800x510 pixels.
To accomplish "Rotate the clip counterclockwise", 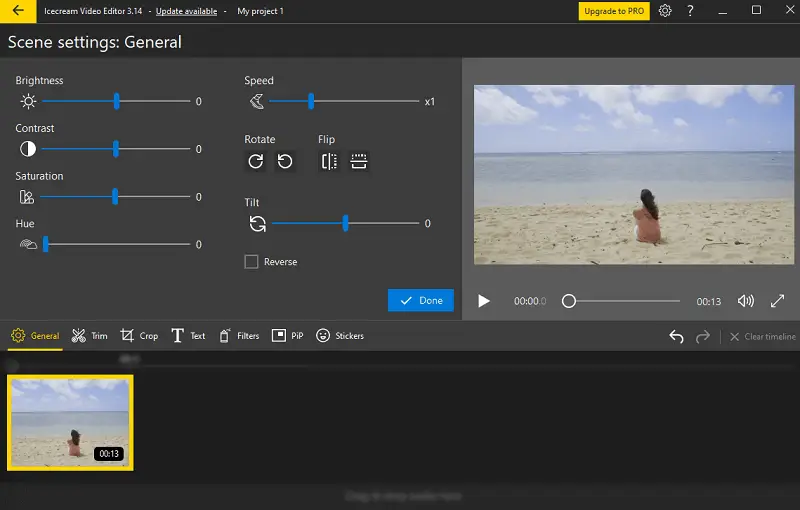I will 285,162.
